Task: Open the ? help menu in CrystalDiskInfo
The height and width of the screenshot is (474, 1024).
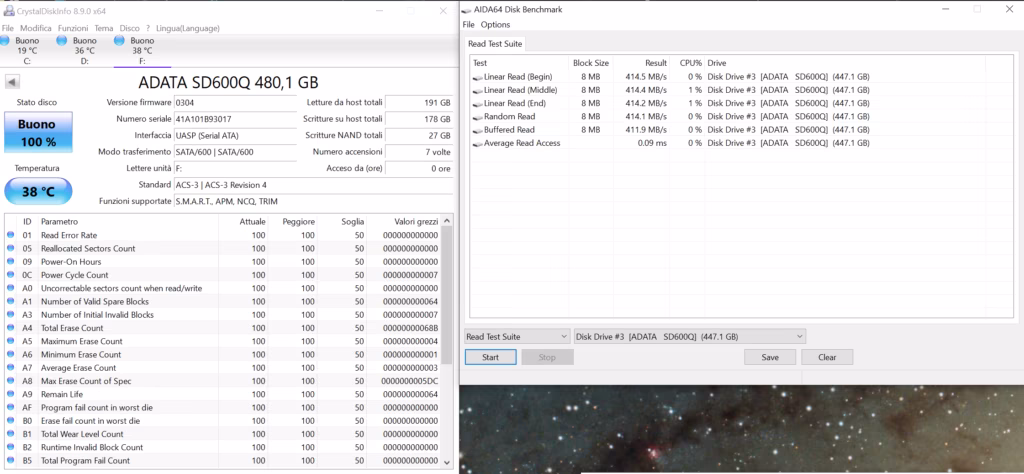Action: click(148, 28)
